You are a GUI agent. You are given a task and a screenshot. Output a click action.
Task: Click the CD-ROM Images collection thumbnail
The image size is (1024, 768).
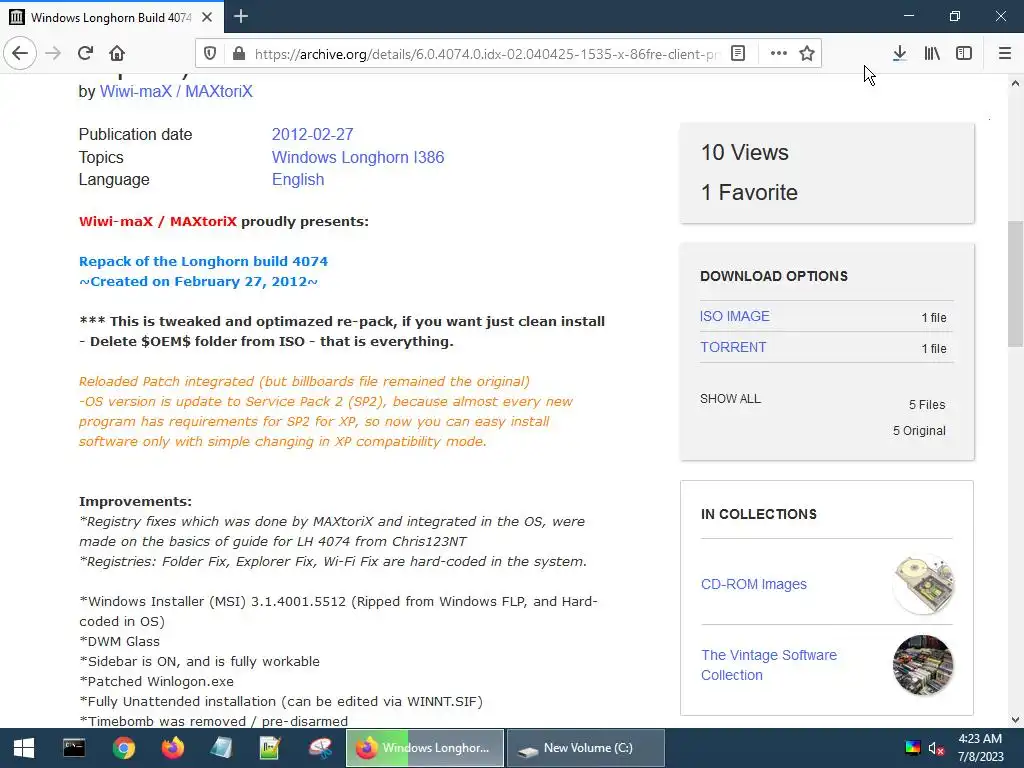[923, 584]
